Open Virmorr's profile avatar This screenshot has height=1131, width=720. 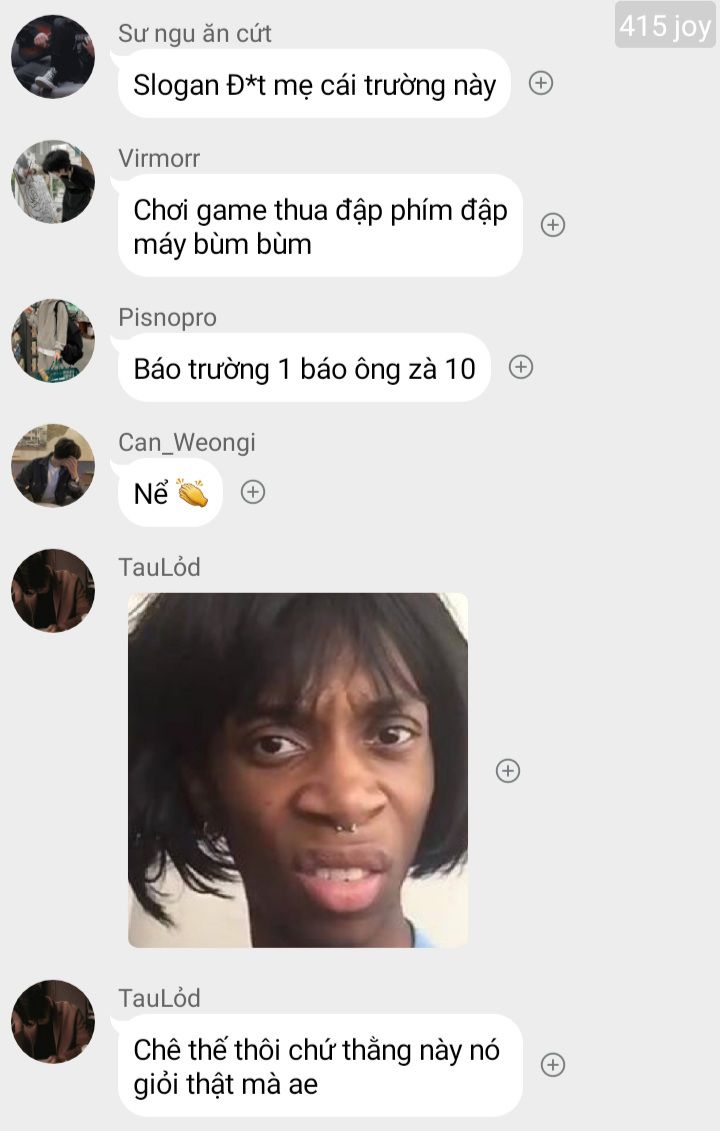tap(53, 181)
